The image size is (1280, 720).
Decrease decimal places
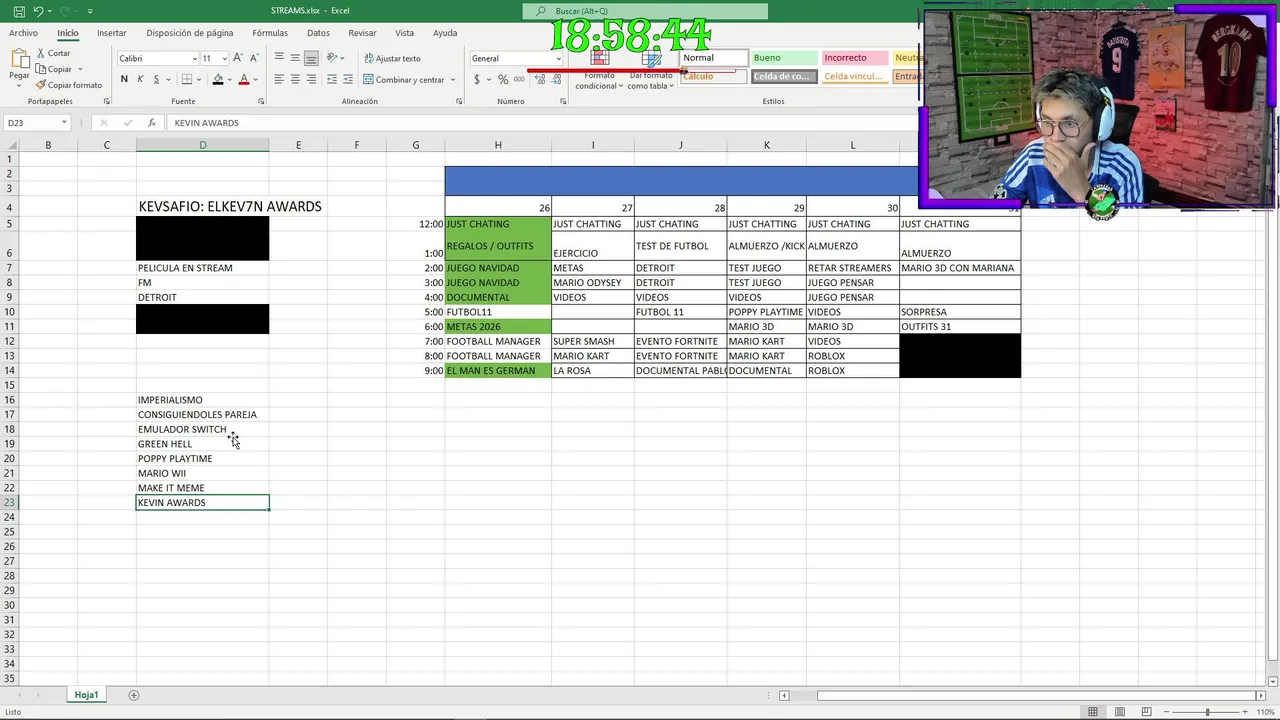(x=554, y=80)
